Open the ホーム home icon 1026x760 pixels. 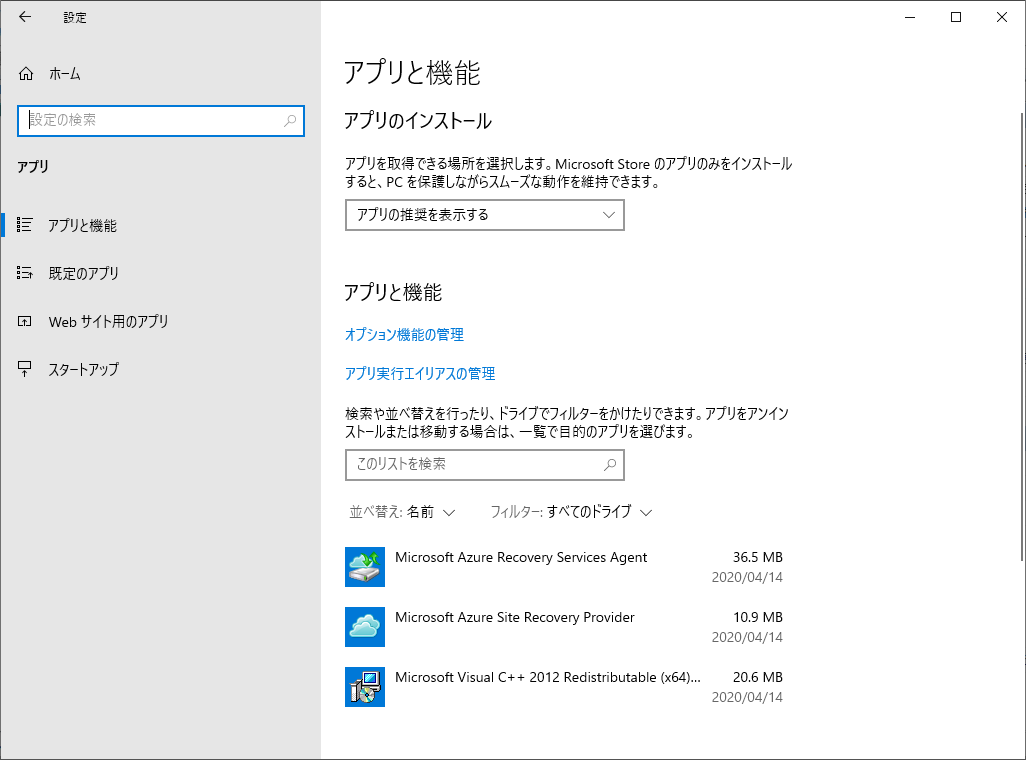(x=26, y=73)
